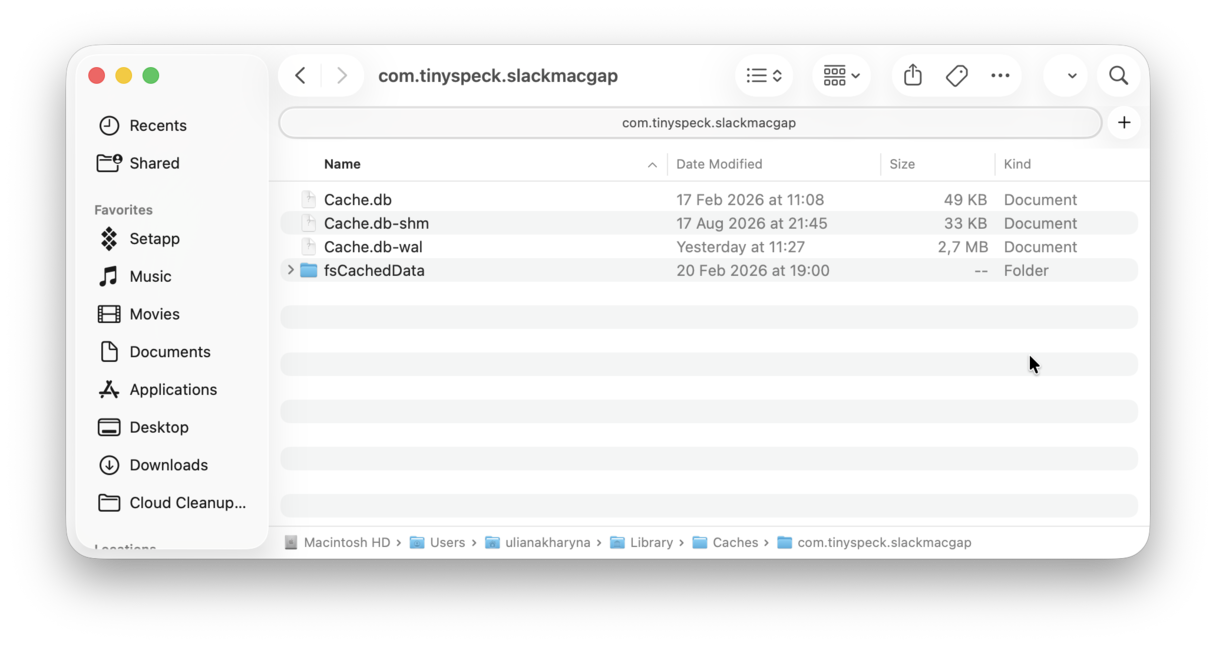Click the Favorites section header
1216x646 pixels.
point(123,210)
